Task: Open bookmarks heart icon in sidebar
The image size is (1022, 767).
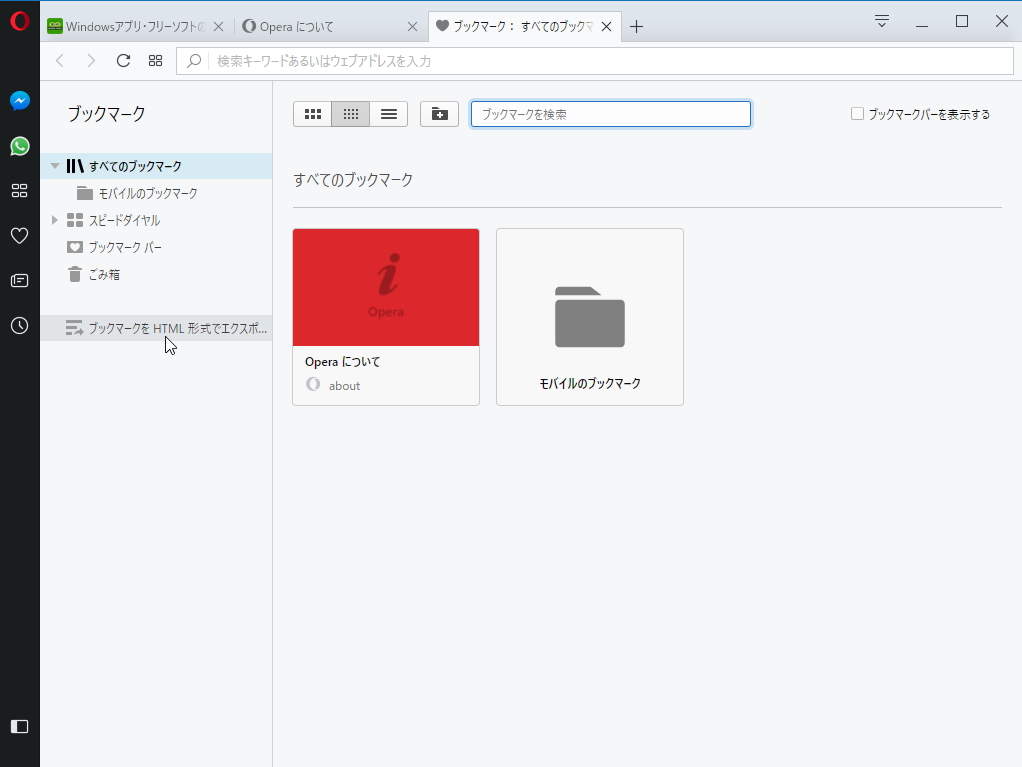Action: click(x=20, y=235)
